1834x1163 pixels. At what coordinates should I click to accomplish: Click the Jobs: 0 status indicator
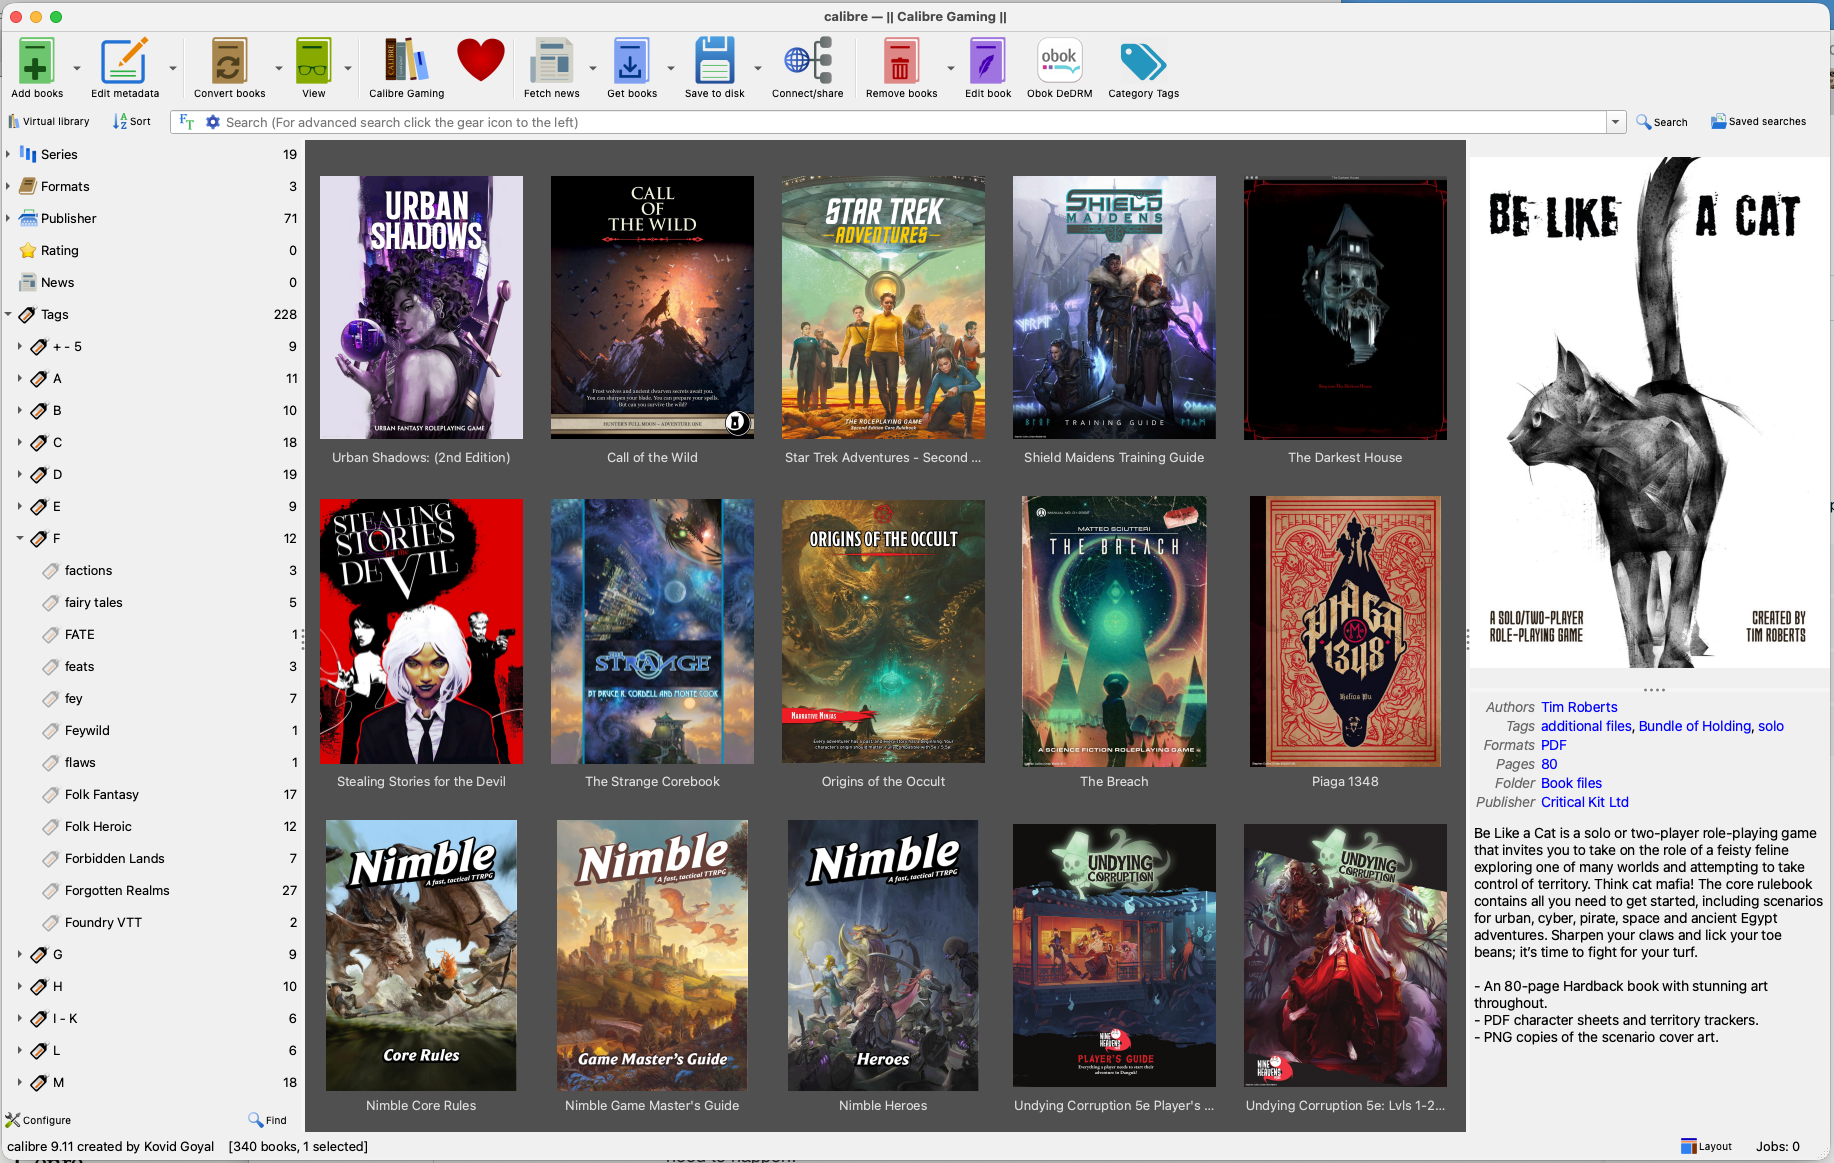click(1777, 1146)
